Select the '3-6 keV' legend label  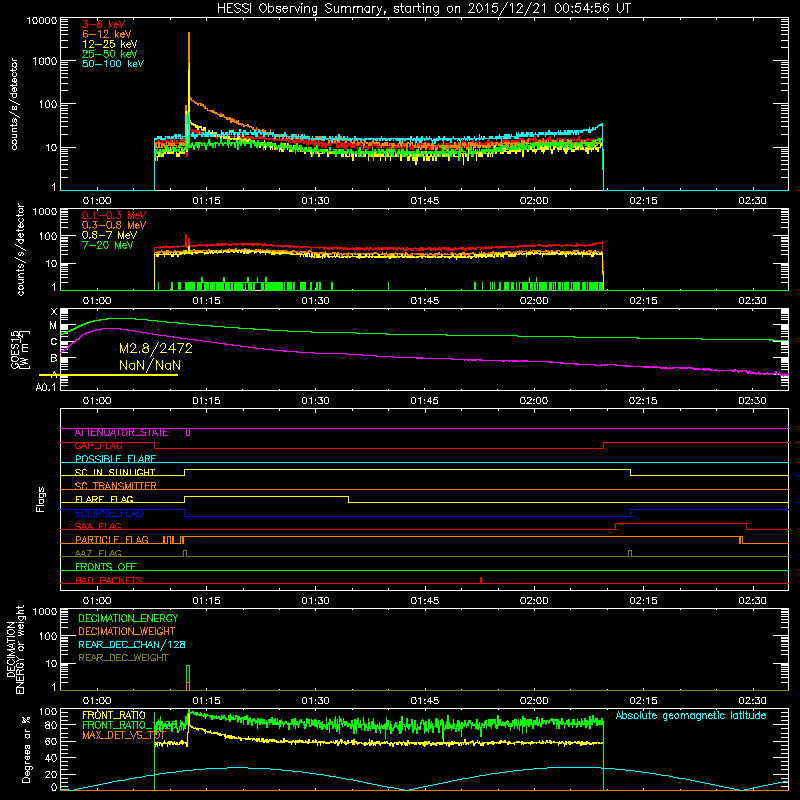coord(104,24)
